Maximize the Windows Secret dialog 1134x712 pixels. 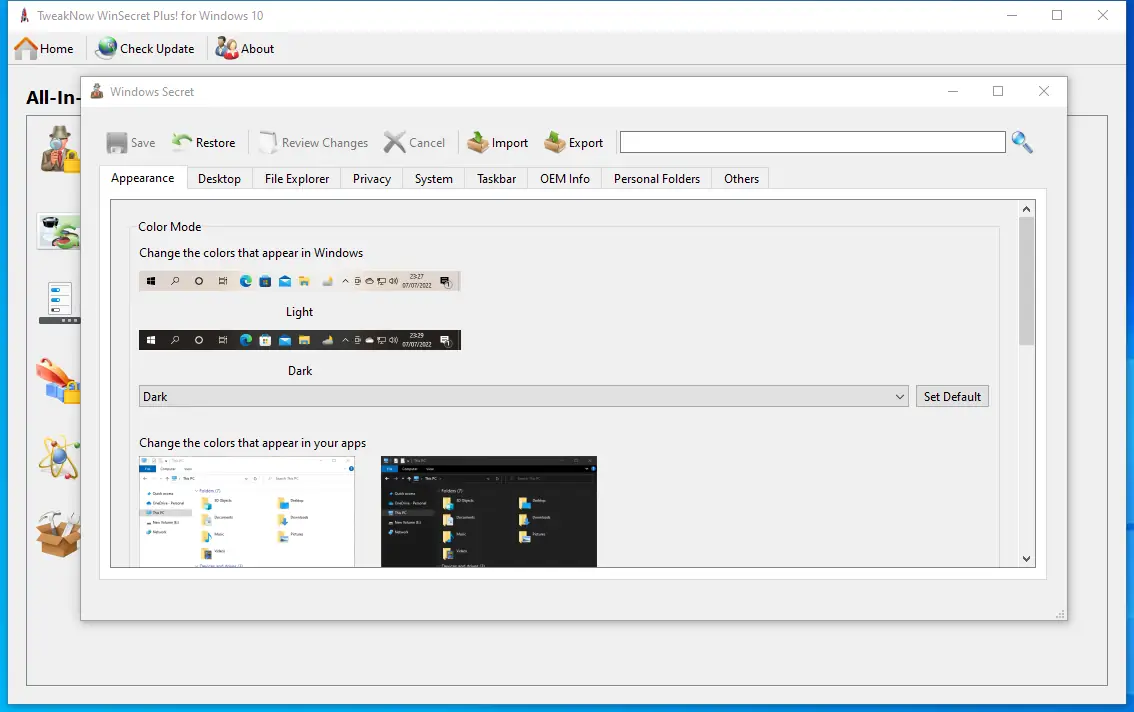tap(998, 91)
